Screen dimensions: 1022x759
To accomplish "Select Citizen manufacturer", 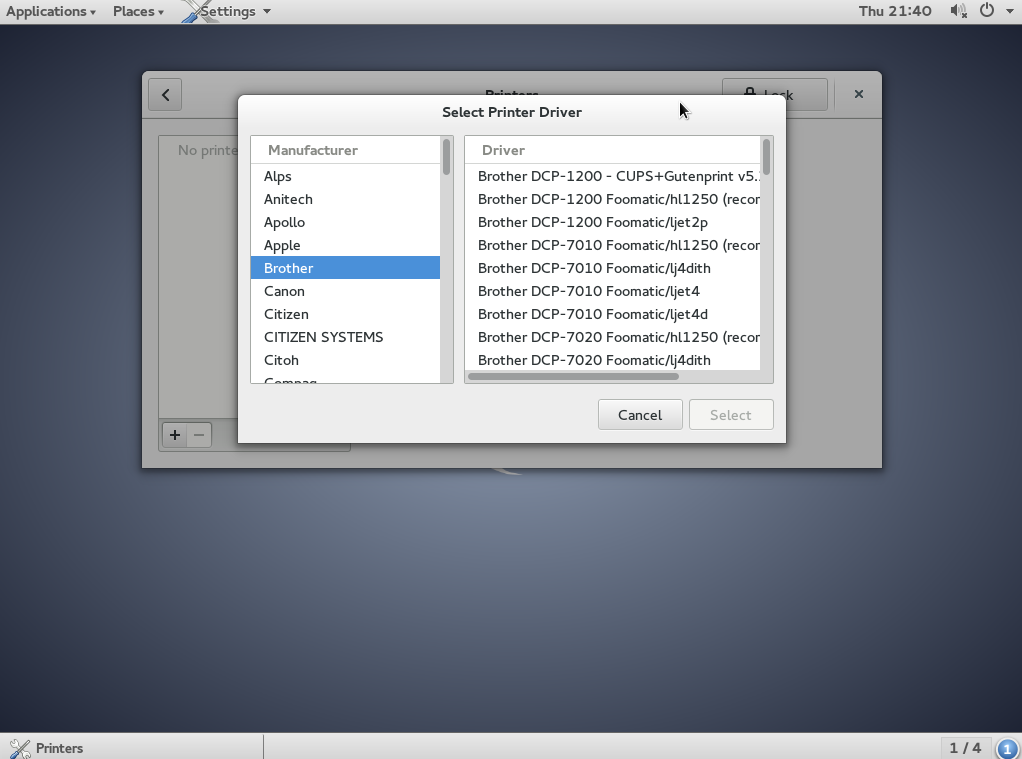I will tap(345, 314).
